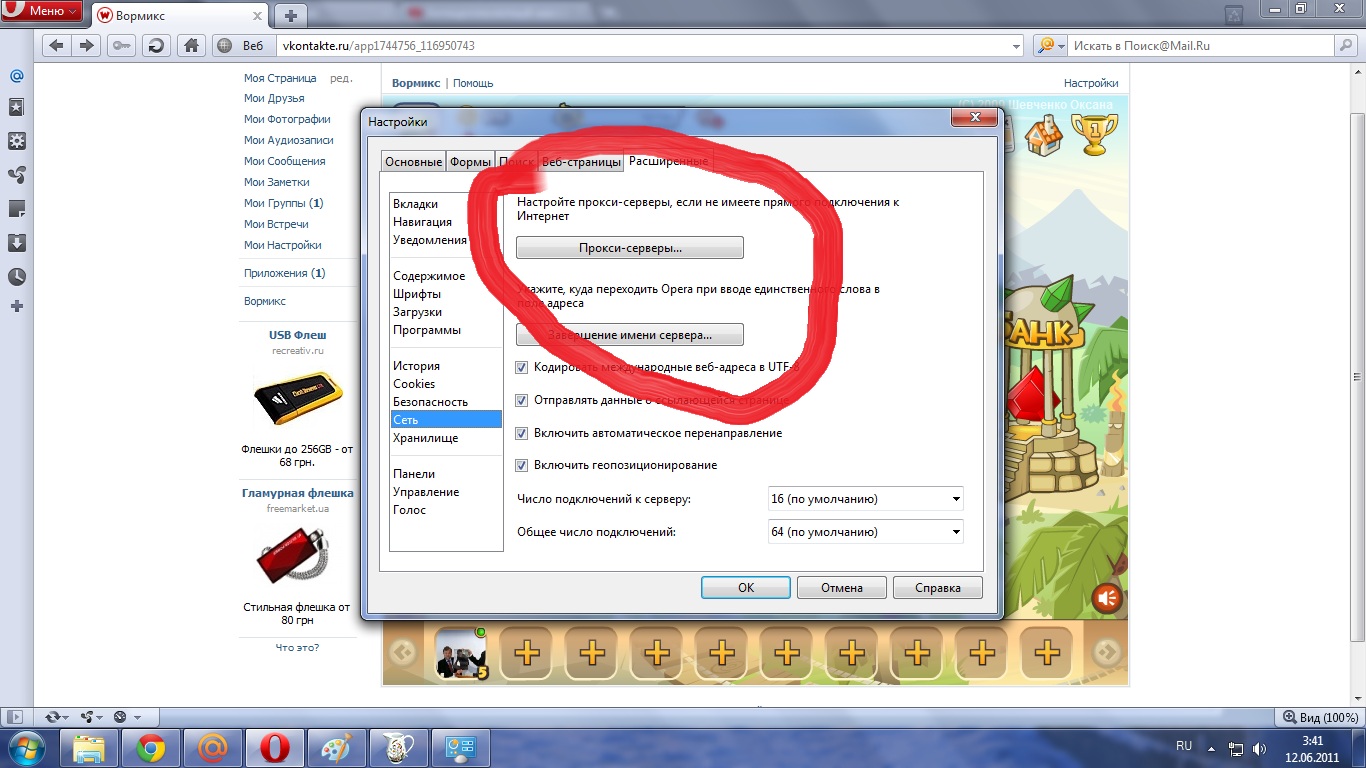Confirm settings with the OK button
This screenshot has width=1366, height=768.
click(745, 588)
